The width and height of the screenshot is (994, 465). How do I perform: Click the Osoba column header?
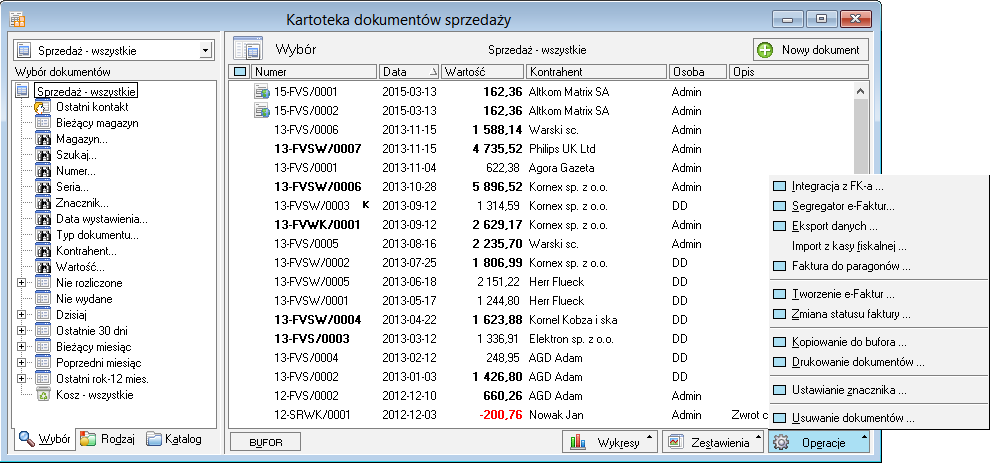[x=697, y=72]
